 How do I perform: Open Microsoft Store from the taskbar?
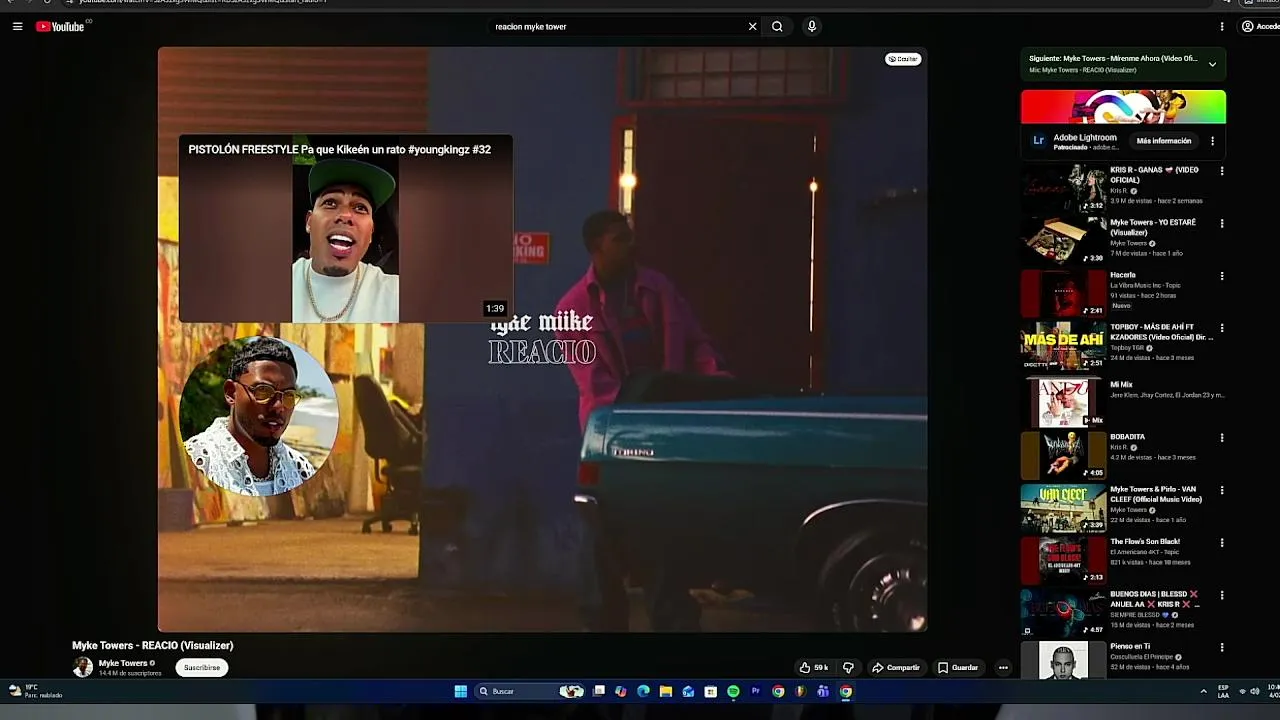711,691
